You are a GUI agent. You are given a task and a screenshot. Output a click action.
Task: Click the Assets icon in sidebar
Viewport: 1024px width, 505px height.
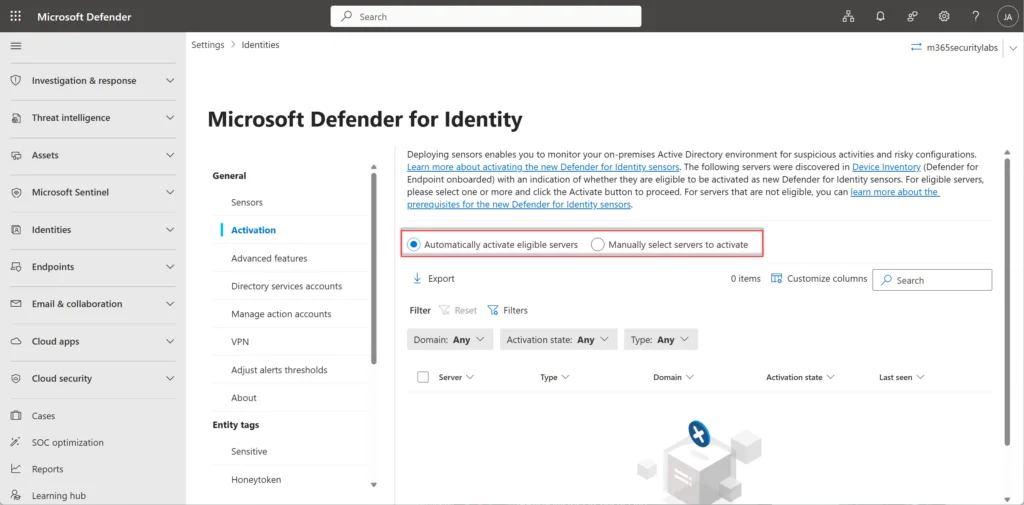(x=16, y=155)
